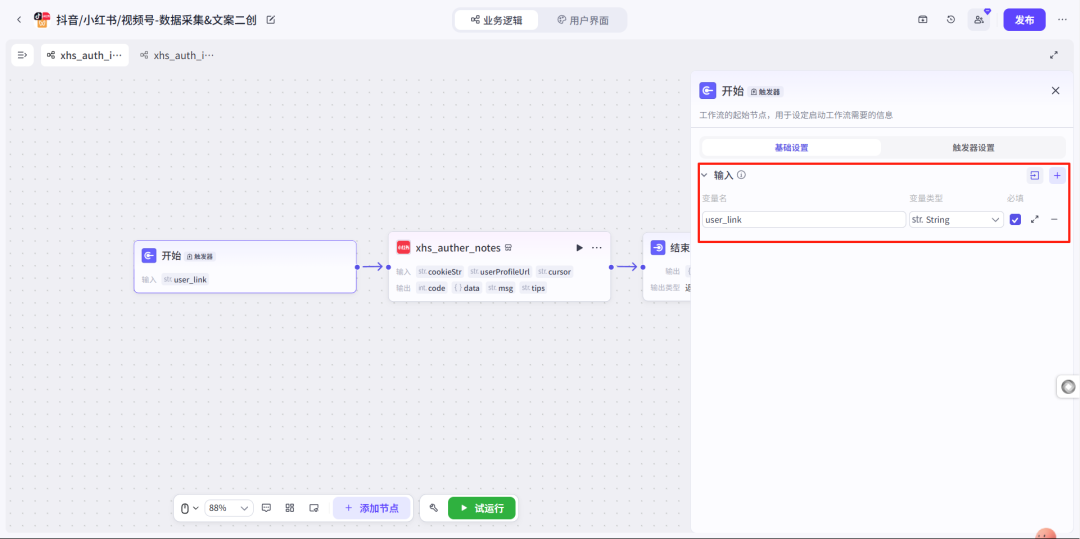This screenshot has width=1080, height=539.
Task: Click the tips output tag
Action: pyautogui.click(x=533, y=288)
